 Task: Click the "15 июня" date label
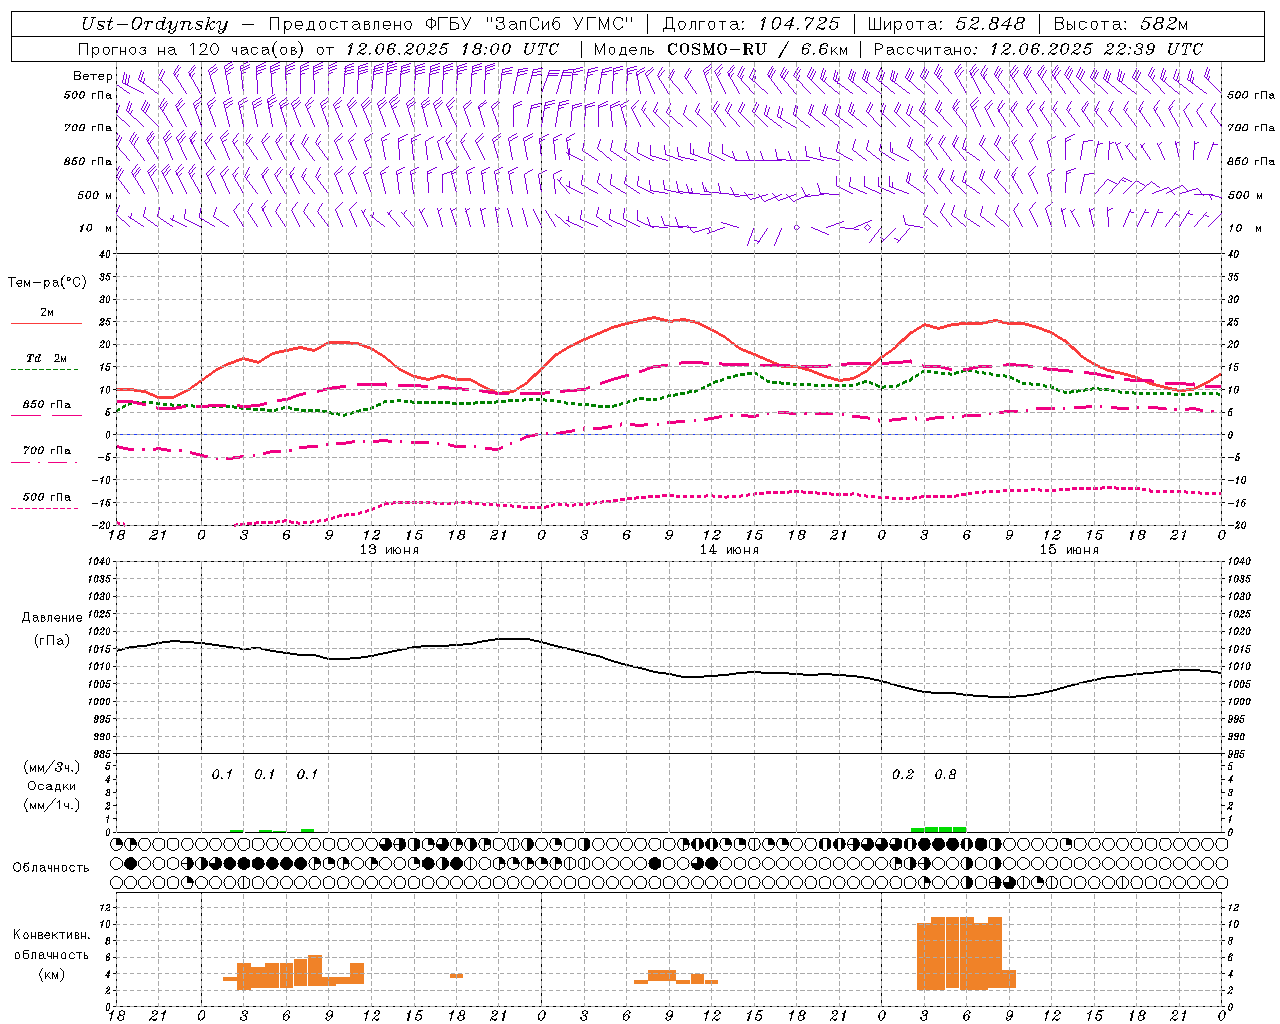pyautogui.click(x=1069, y=550)
